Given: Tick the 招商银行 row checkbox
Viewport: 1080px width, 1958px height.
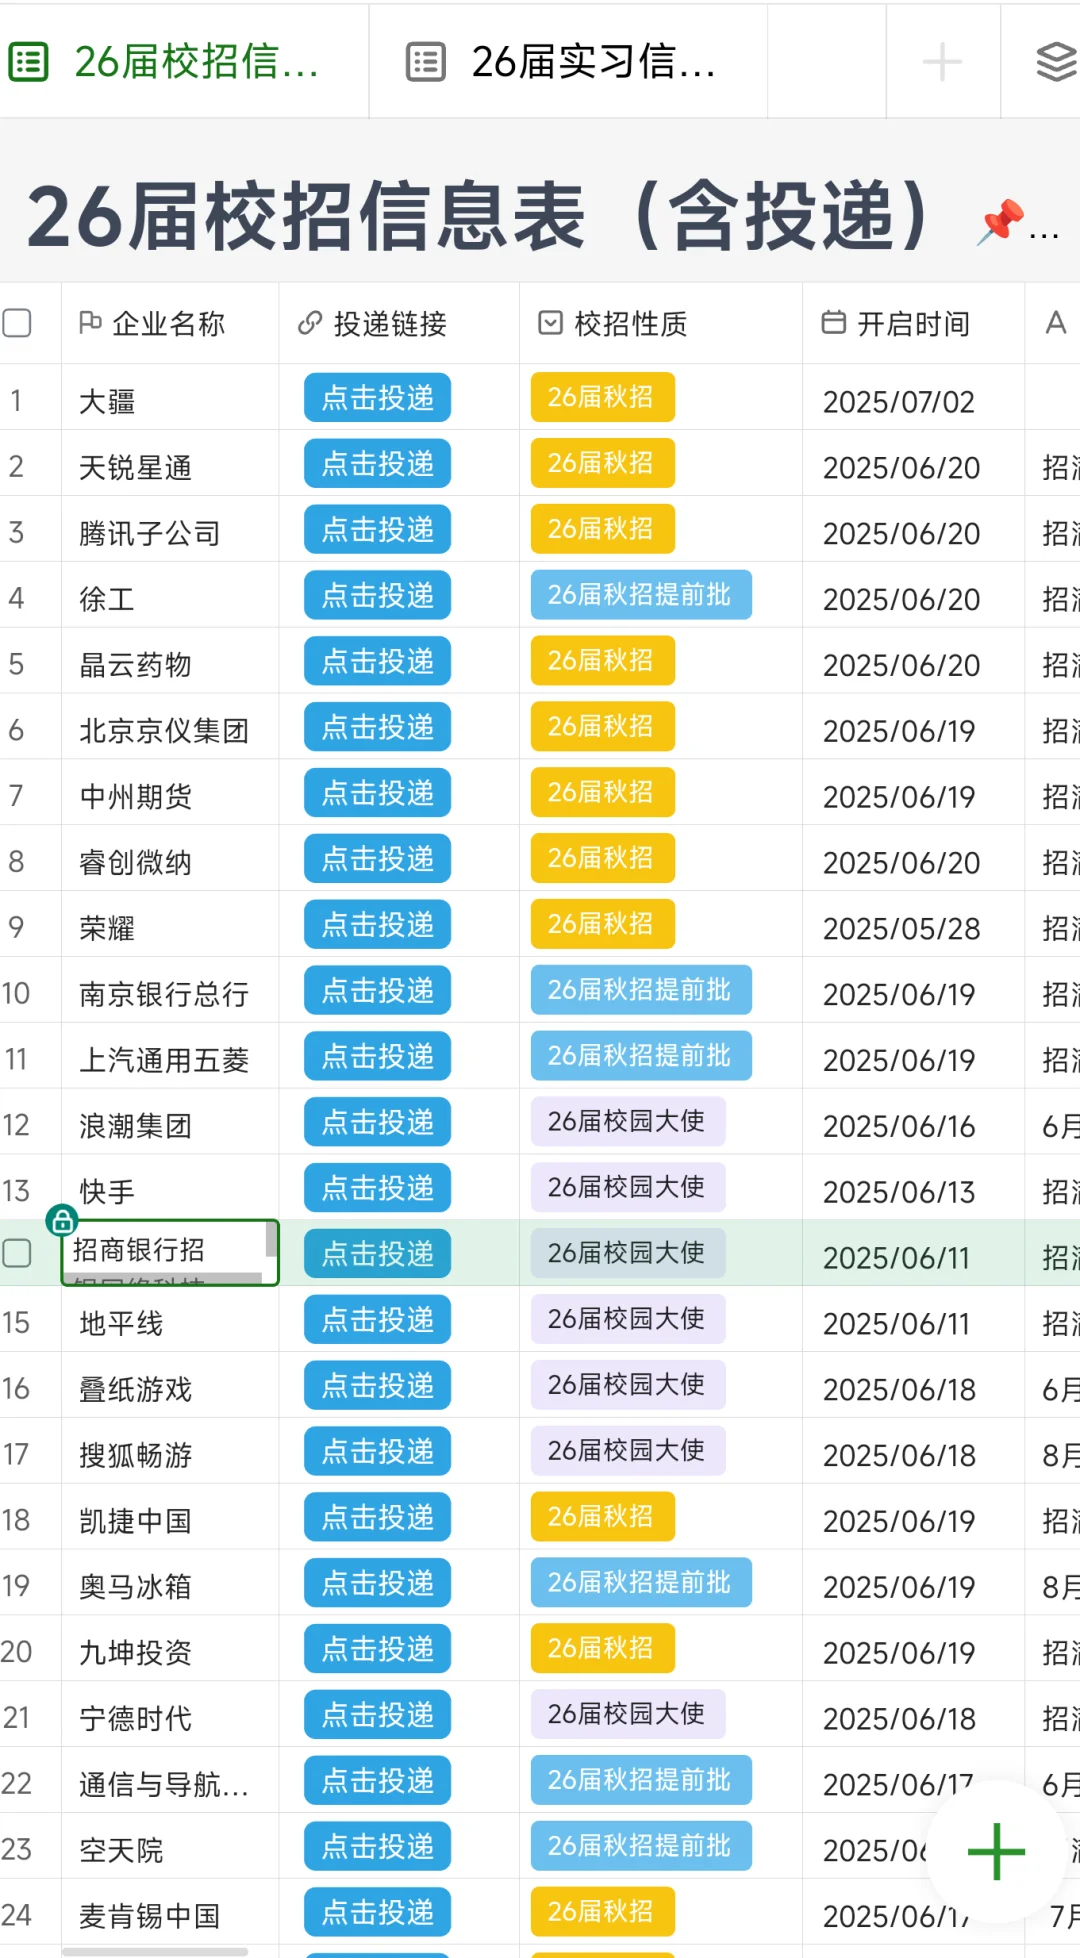Looking at the screenshot, I should tap(17, 1253).
